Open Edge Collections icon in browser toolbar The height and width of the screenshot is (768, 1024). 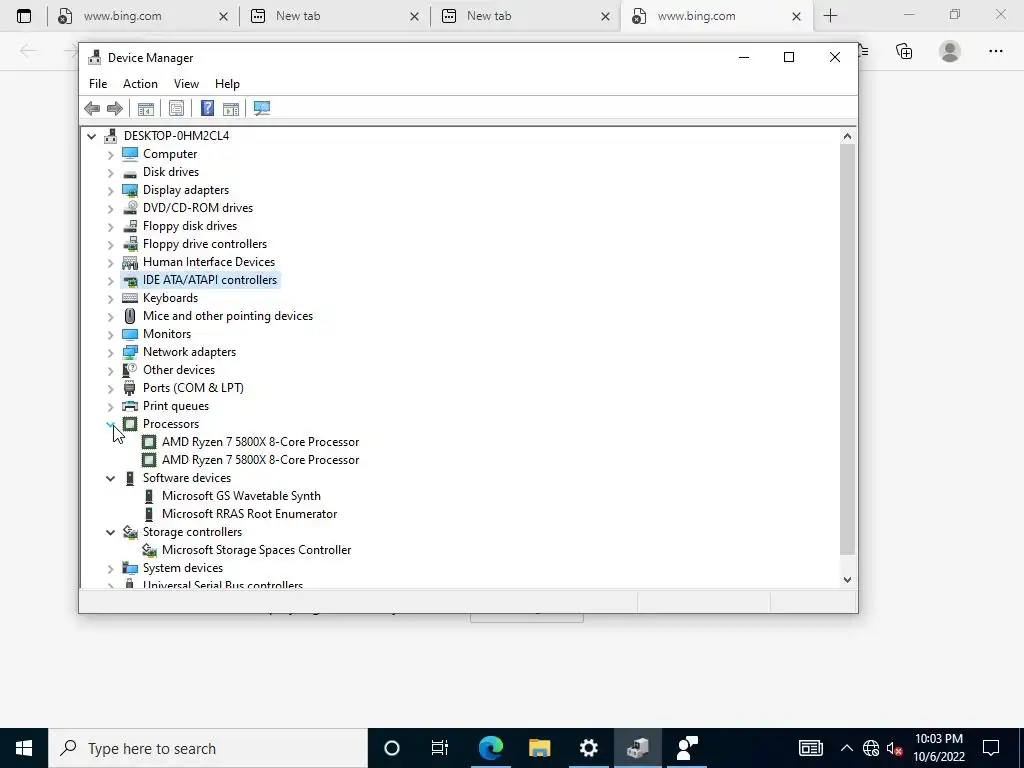click(x=904, y=51)
